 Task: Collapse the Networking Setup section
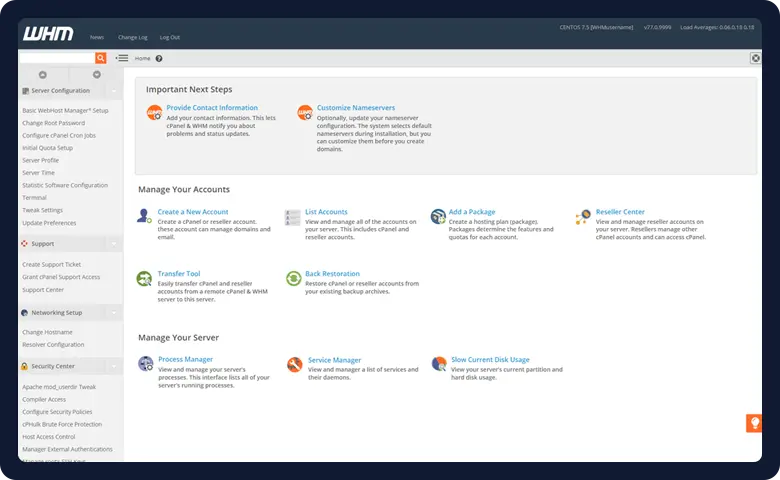coord(114,312)
